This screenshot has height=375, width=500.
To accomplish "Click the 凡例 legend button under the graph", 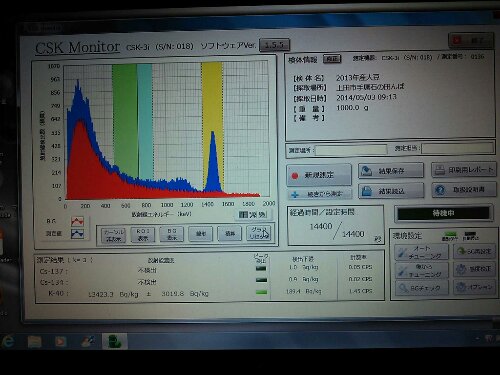I will (x=253, y=215).
